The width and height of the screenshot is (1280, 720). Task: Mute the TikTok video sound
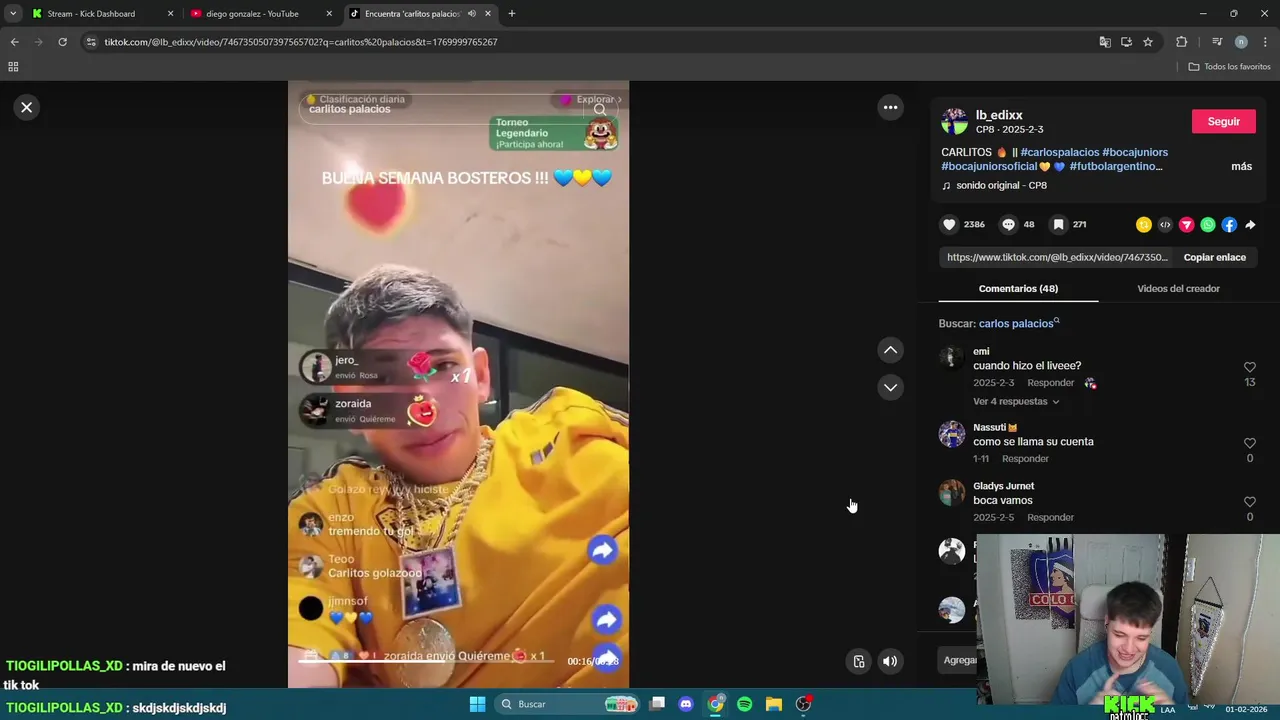pos(890,661)
